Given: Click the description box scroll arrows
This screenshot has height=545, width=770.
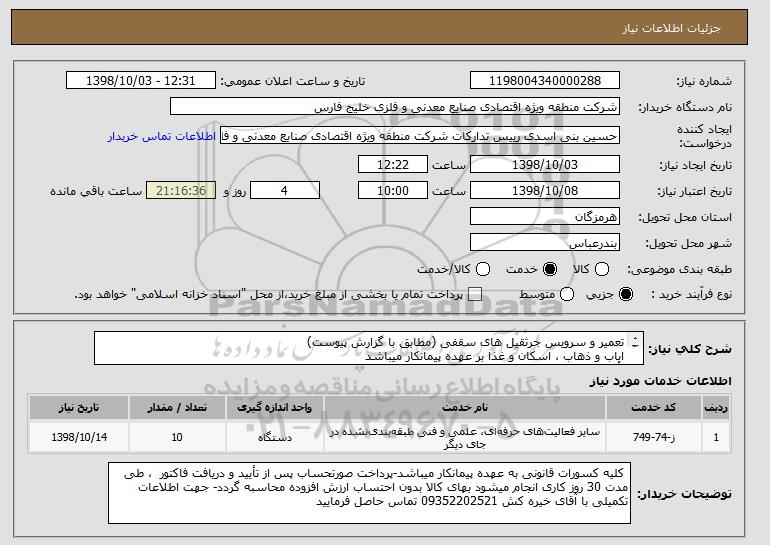Looking at the screenshot, I should pos(635,342).
